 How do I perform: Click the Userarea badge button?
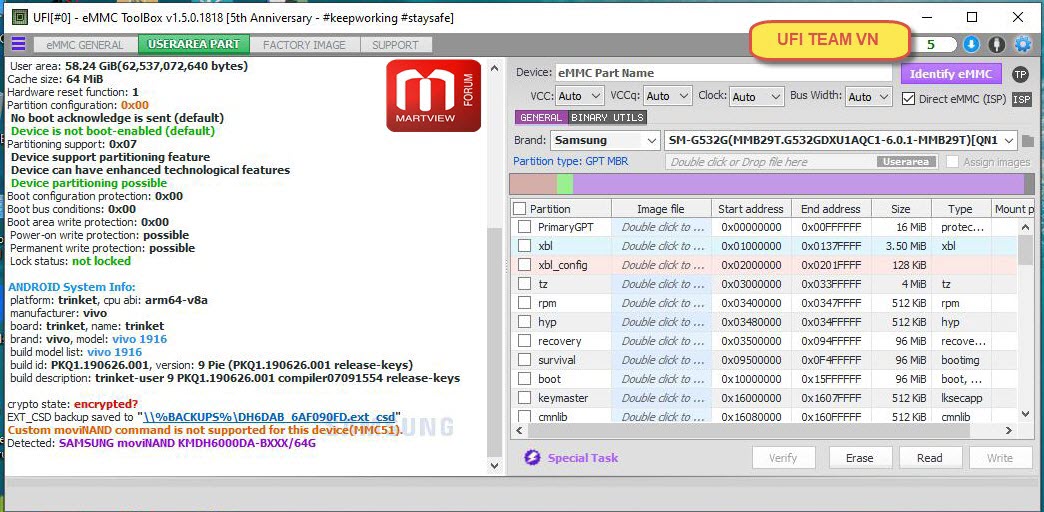click(907, 162)
